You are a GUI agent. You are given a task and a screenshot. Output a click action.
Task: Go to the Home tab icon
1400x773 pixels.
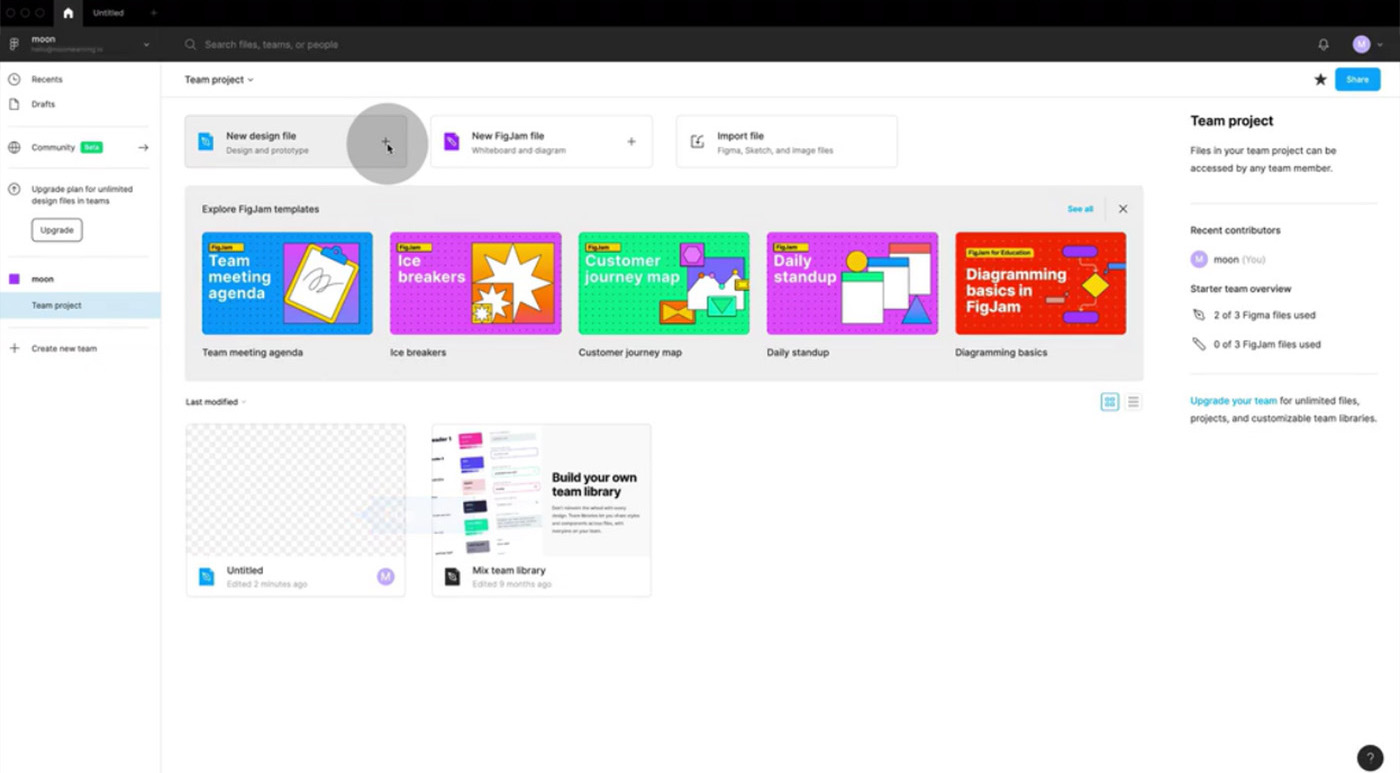pos(68,13)
